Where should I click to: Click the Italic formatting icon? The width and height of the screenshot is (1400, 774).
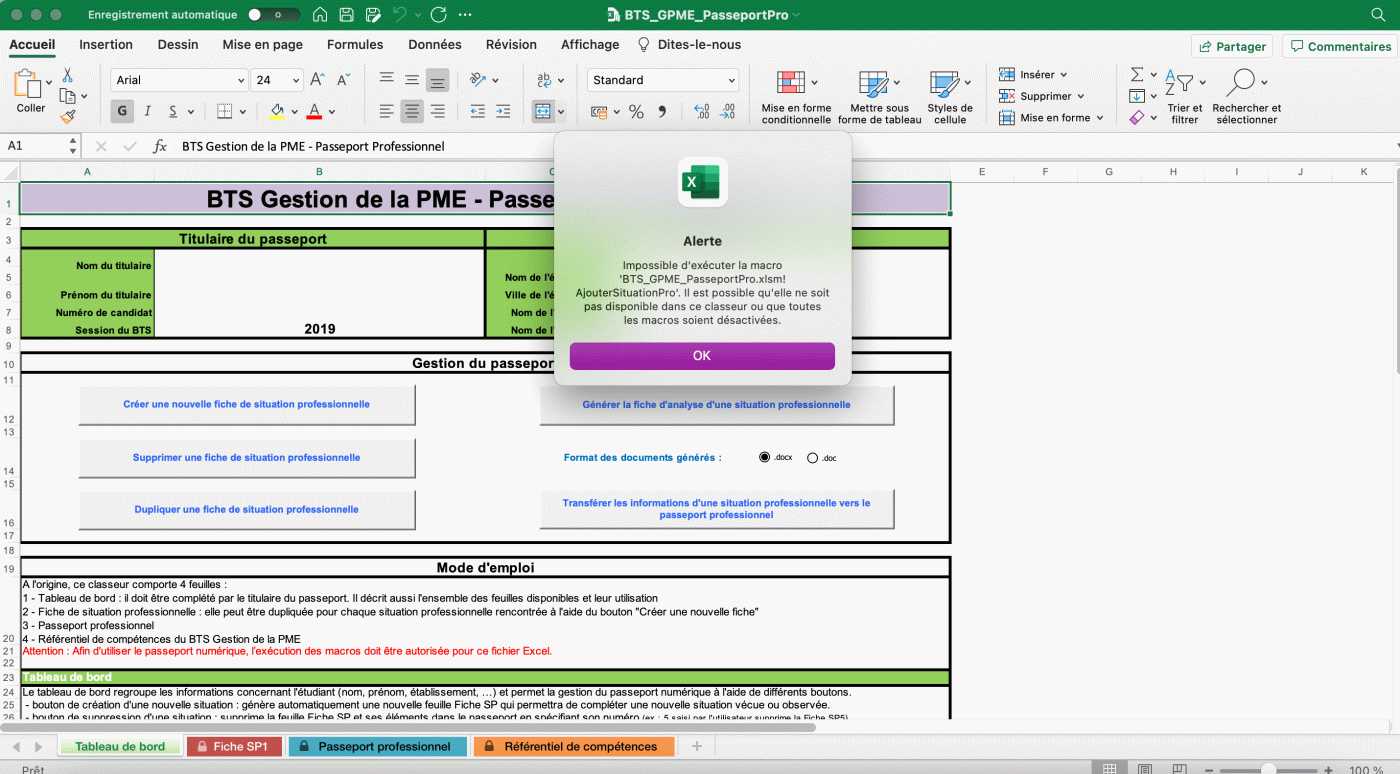click(148, 111)
